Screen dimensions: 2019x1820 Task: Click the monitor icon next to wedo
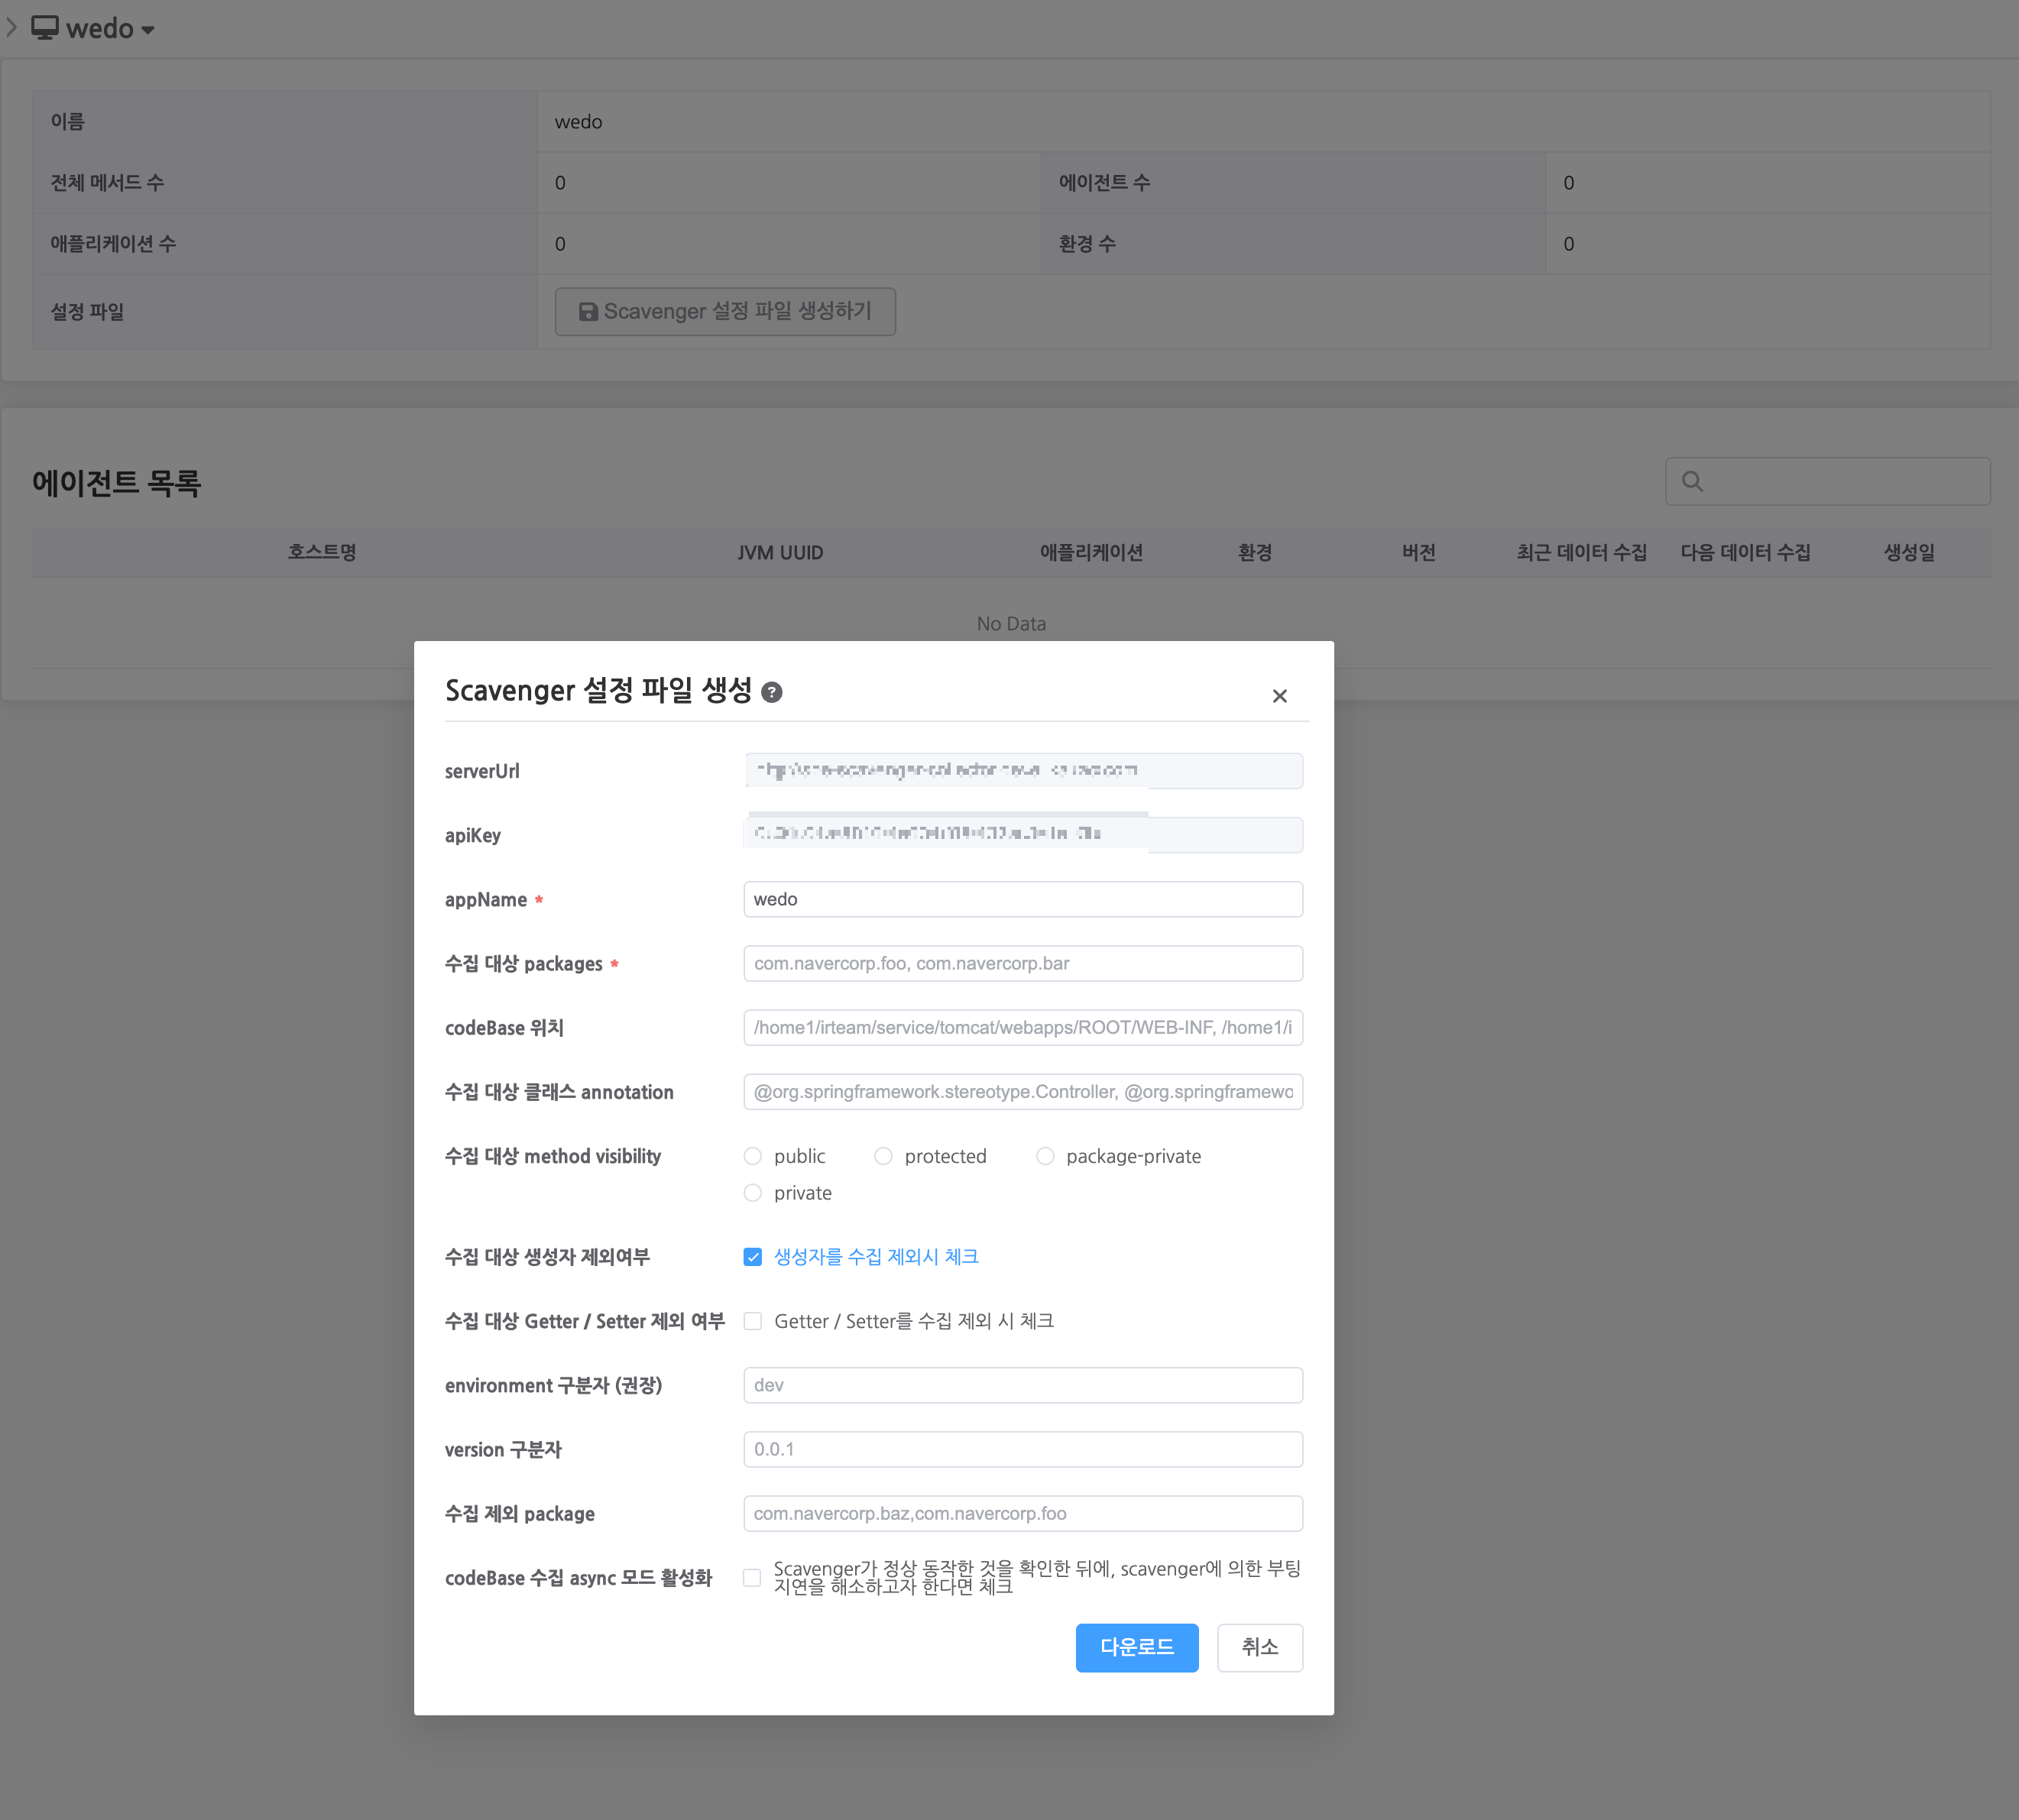[x=45, y=28]
